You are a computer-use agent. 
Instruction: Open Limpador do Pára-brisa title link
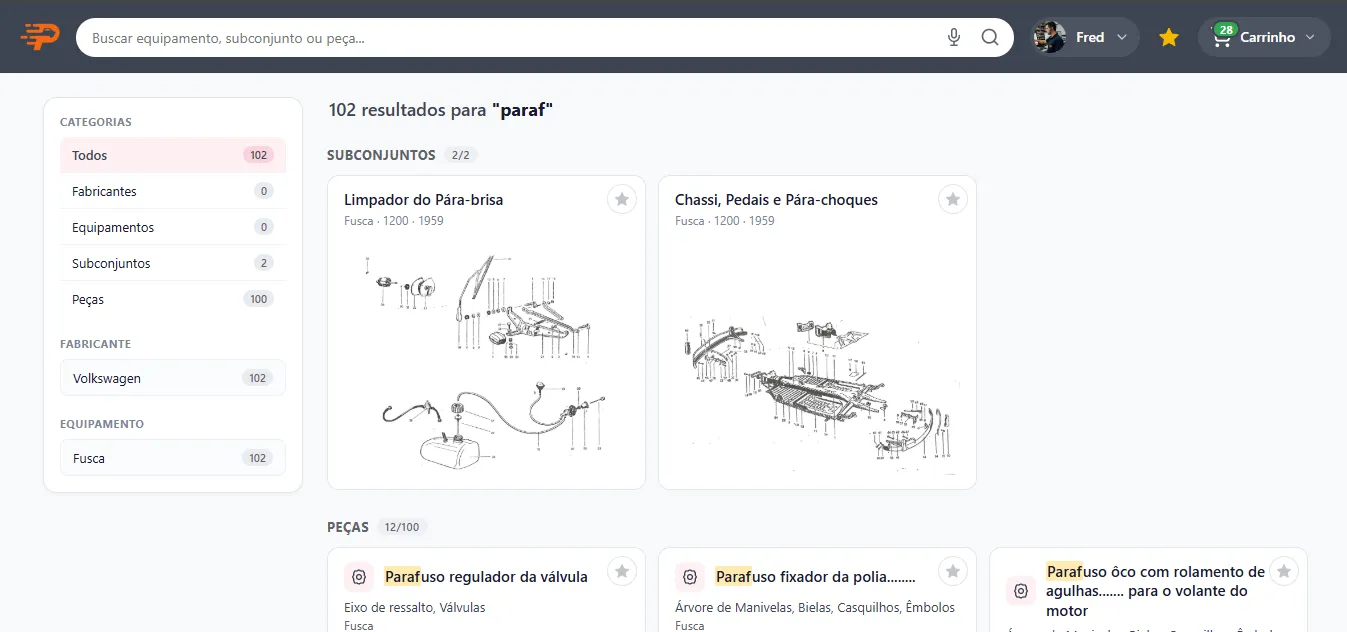(x=424, y=200)
